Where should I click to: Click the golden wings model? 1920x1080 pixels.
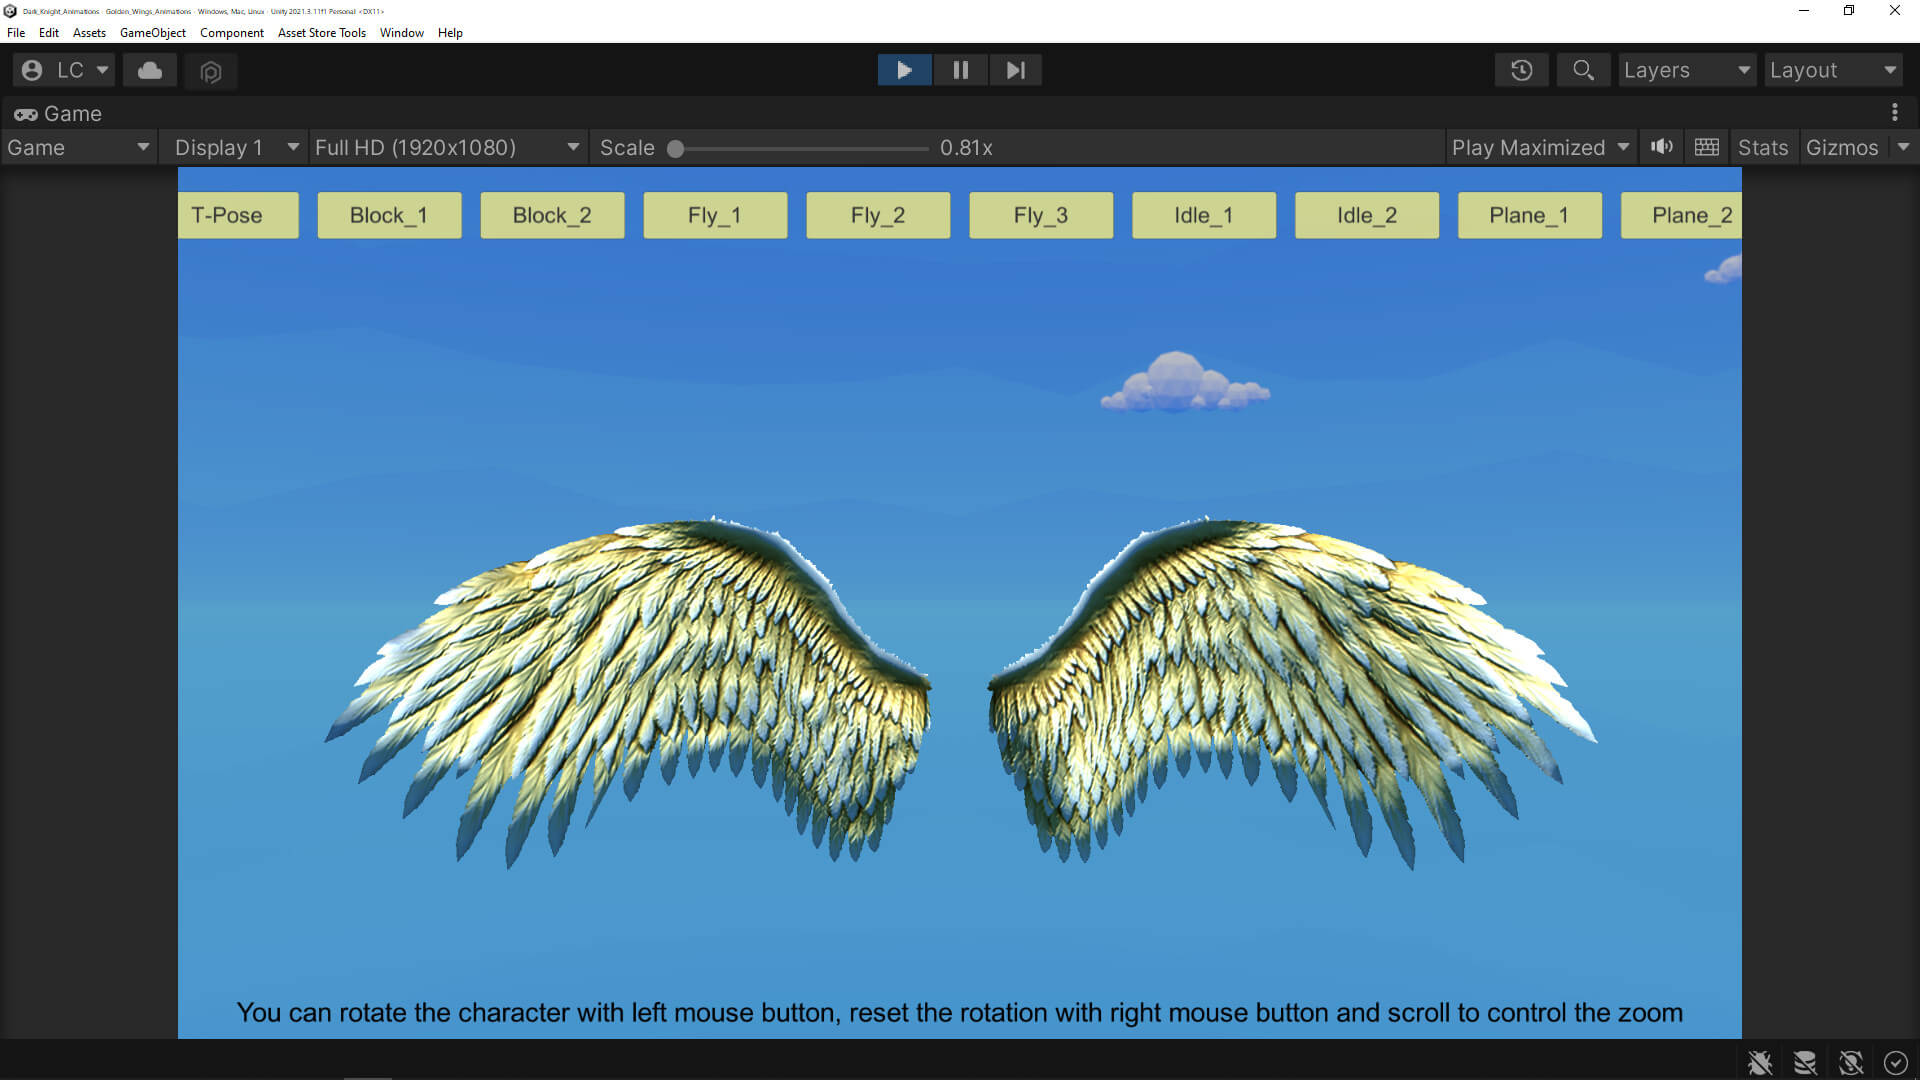coord(960,692)
